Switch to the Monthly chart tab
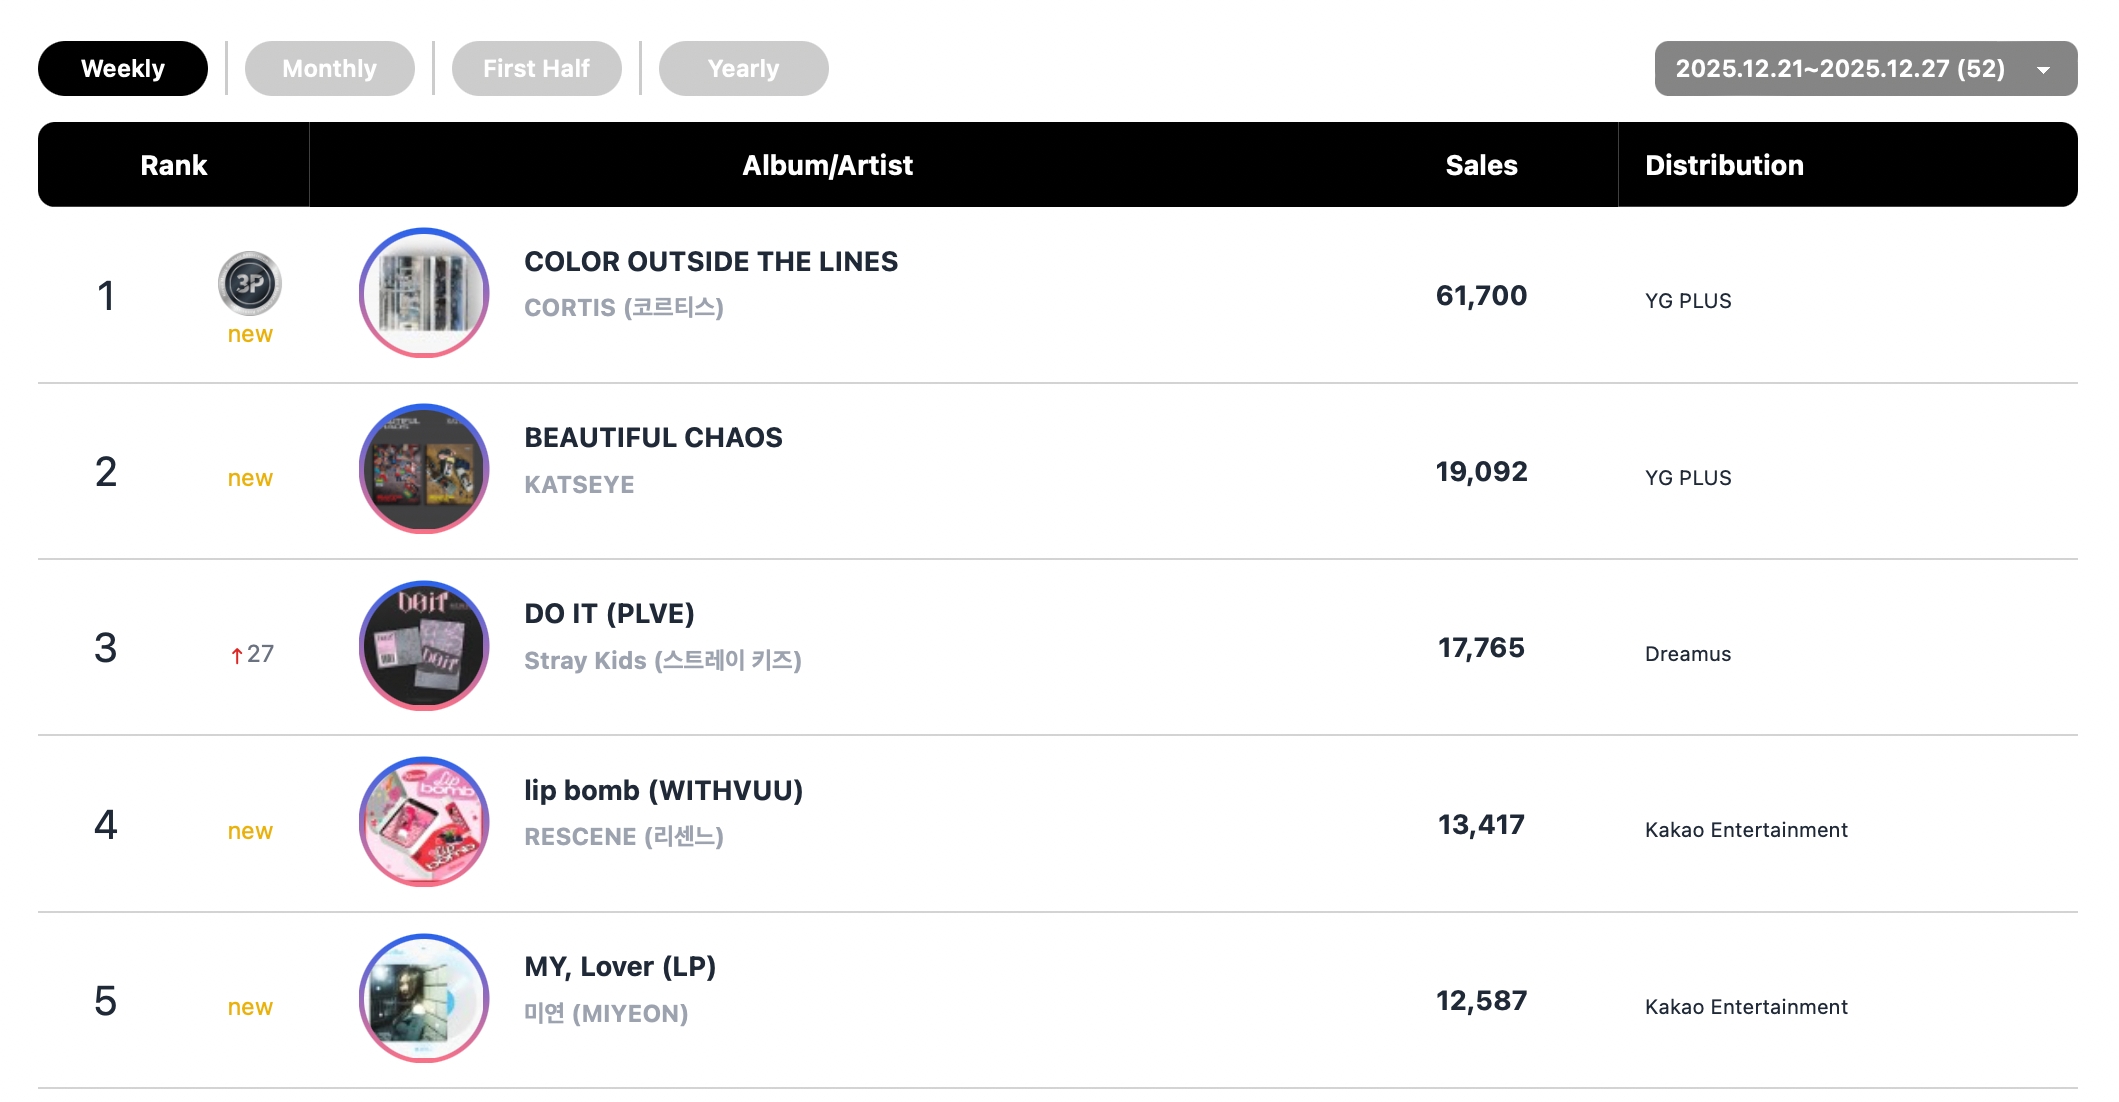2119x1102 pixels. pos(329,69)
